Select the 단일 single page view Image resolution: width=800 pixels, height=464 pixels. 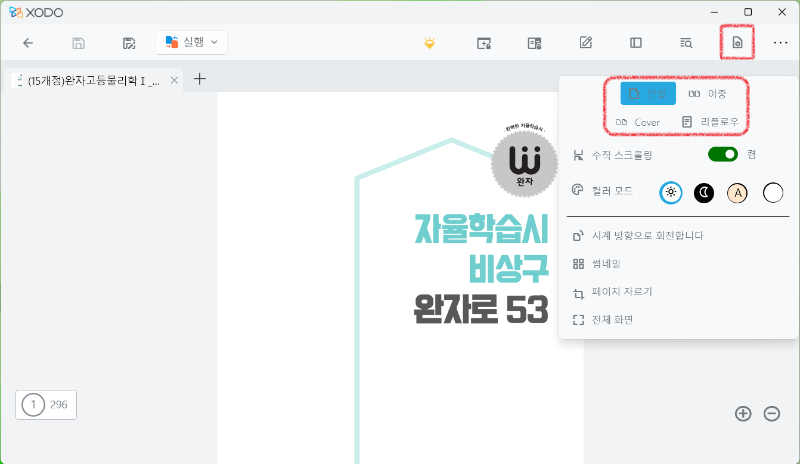coord(648,93)
